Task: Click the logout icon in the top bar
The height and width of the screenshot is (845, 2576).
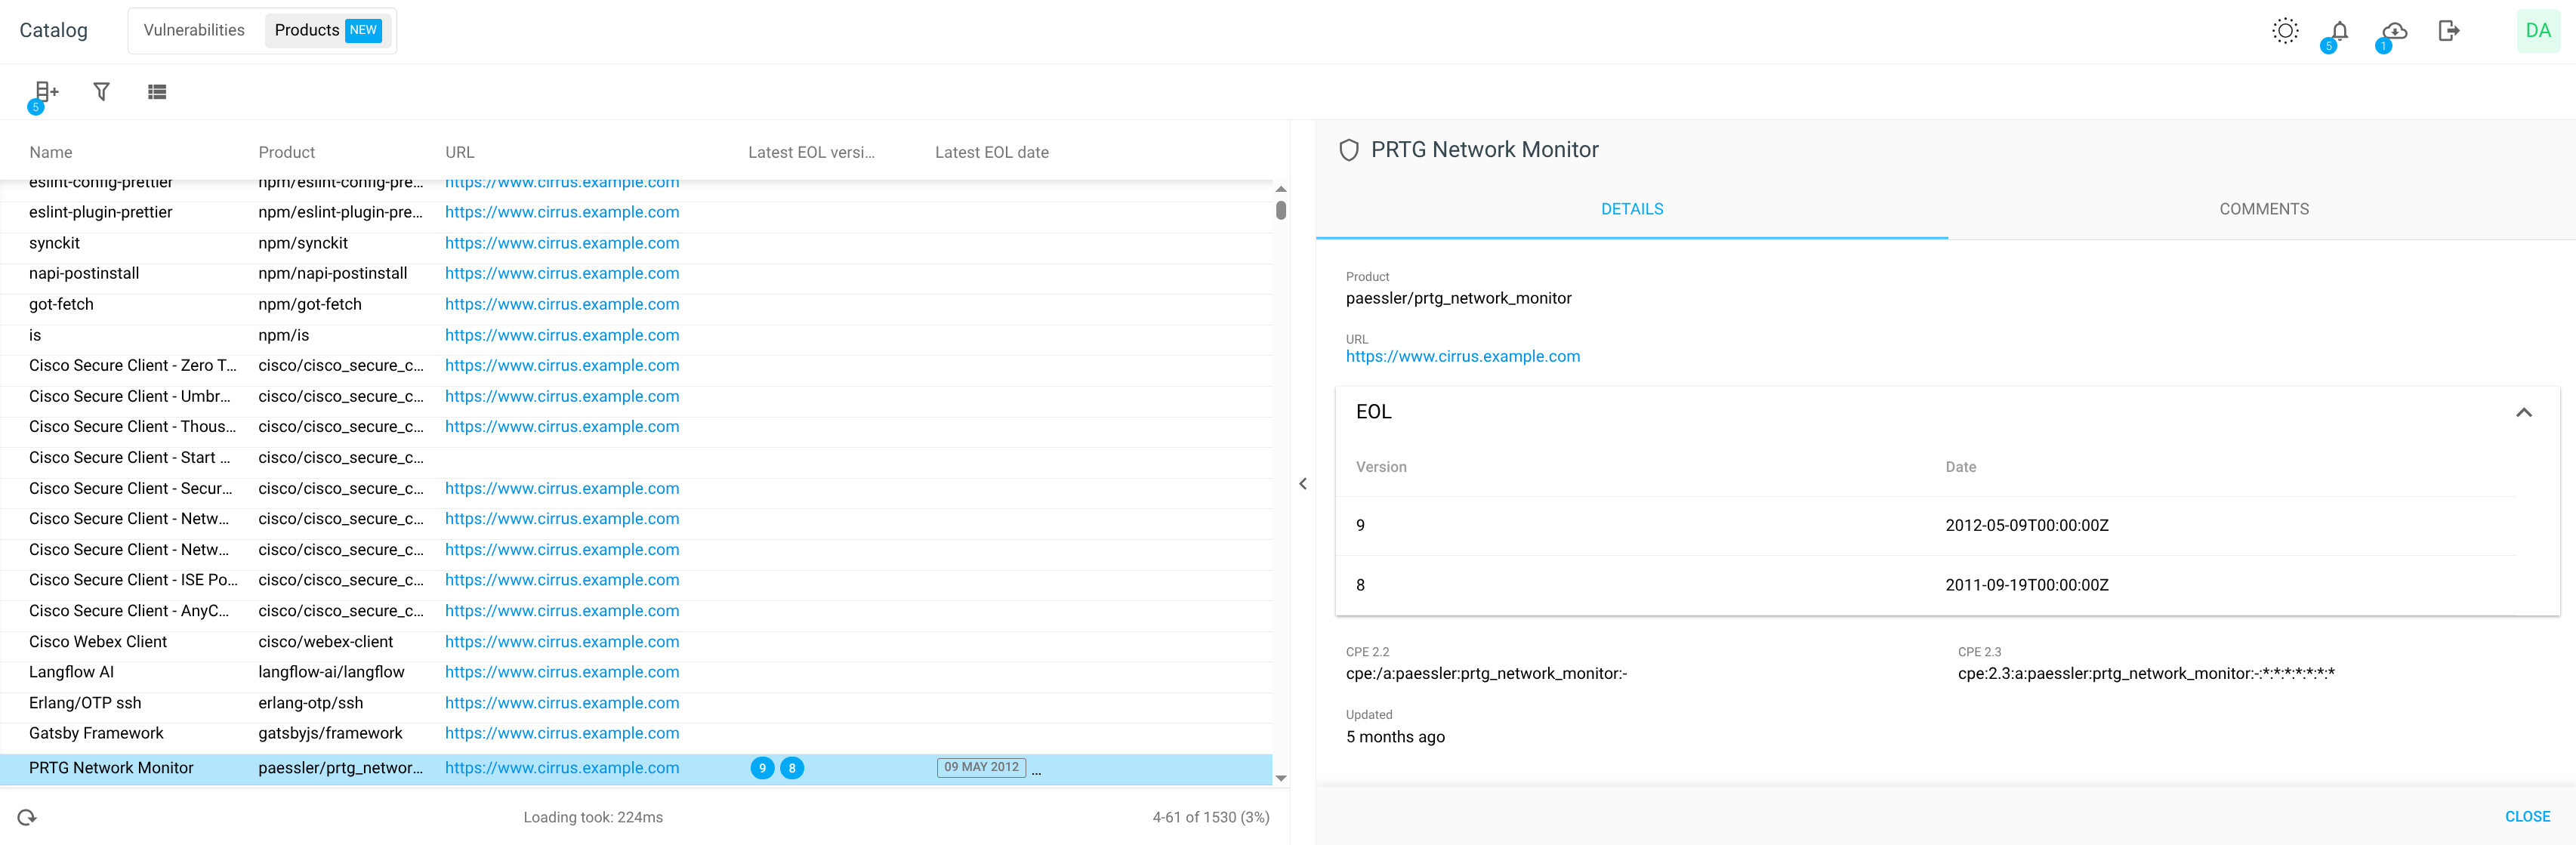Action: (2449, 30)
